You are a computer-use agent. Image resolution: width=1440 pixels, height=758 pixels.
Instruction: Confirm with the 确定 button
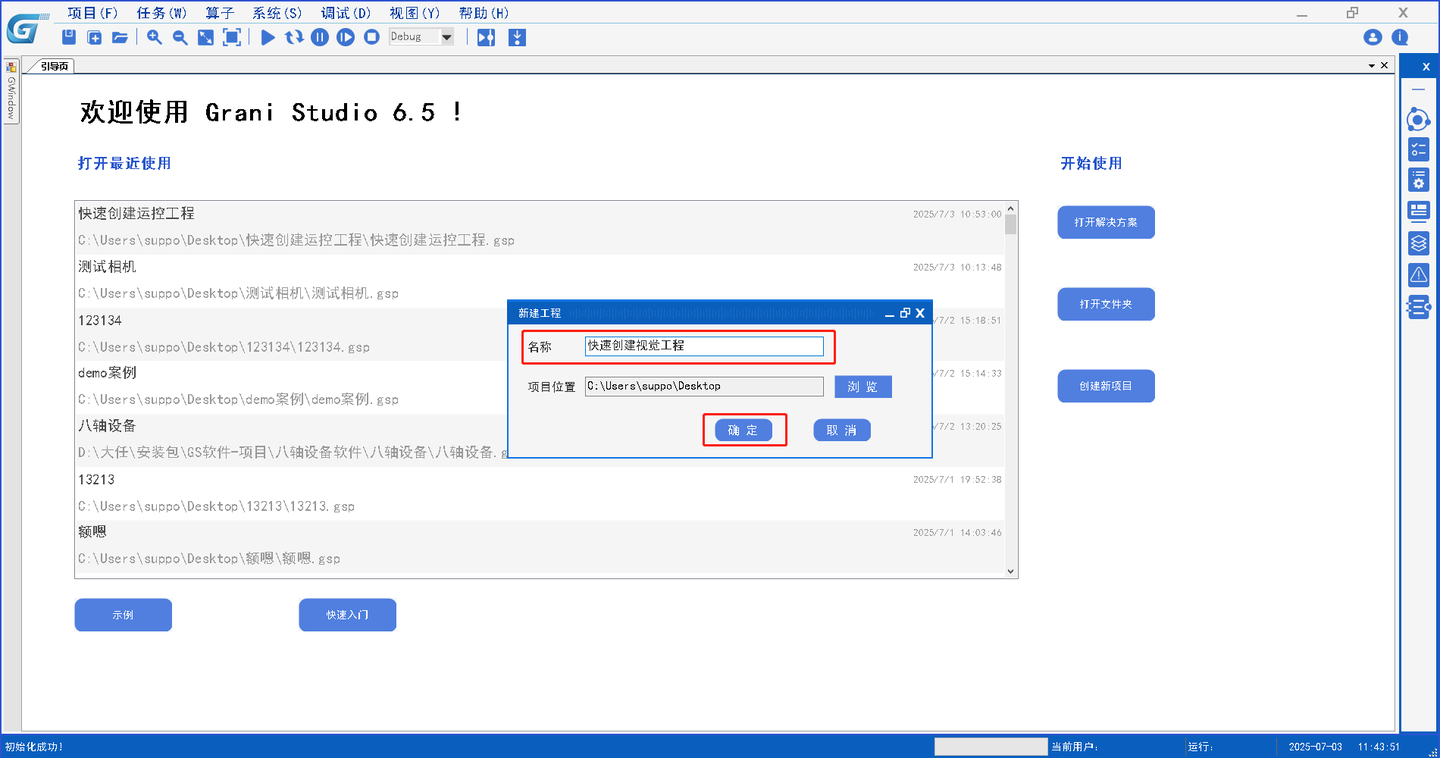(x=743, y=430)
